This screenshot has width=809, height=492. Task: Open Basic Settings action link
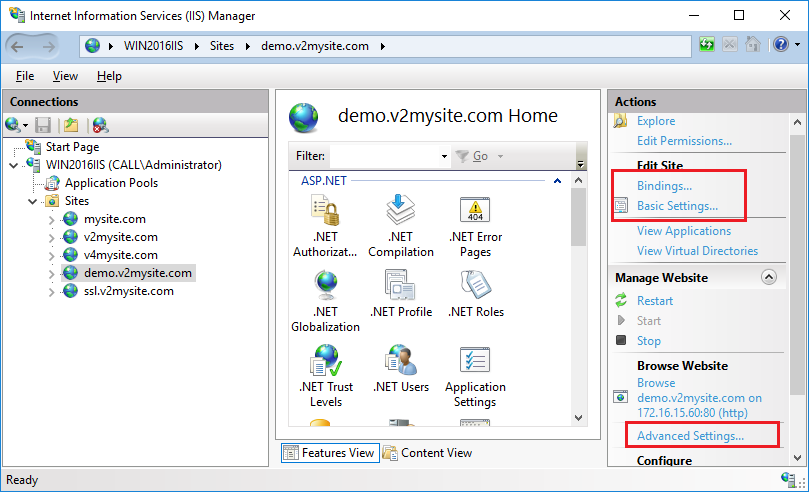tap(677, 206)
